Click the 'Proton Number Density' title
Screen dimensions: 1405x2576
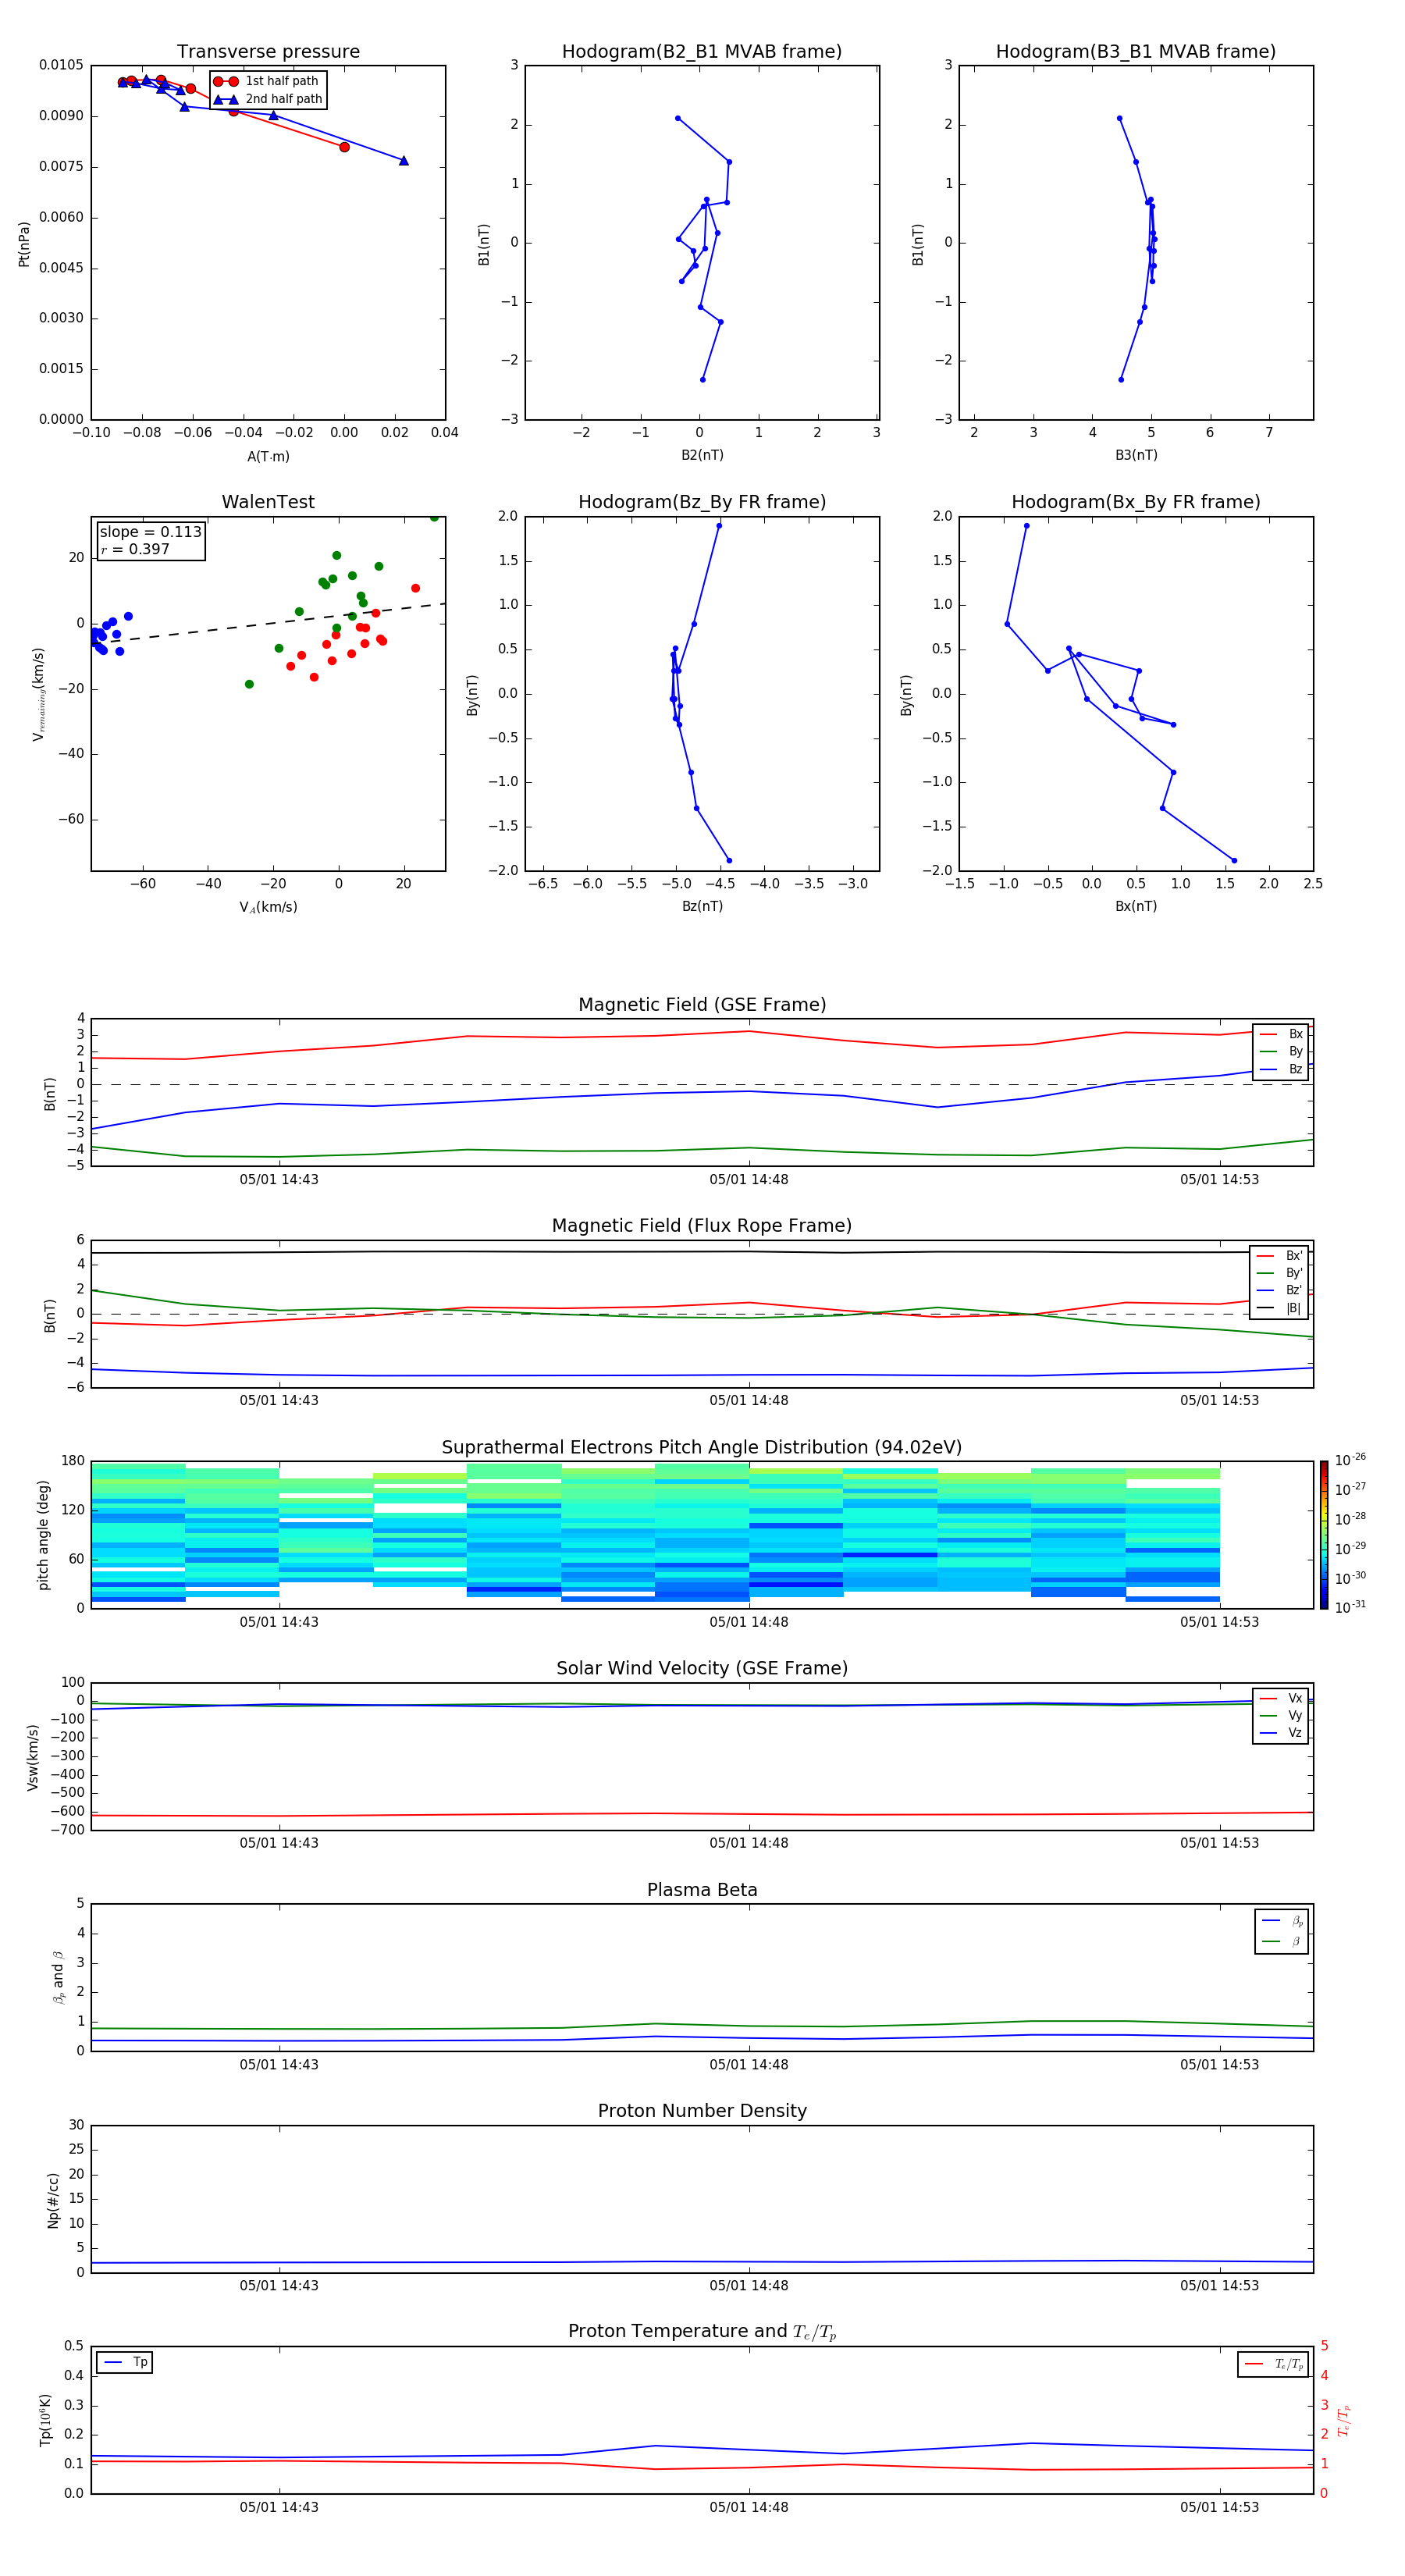pyautogui.click(x=702, y=2112)
